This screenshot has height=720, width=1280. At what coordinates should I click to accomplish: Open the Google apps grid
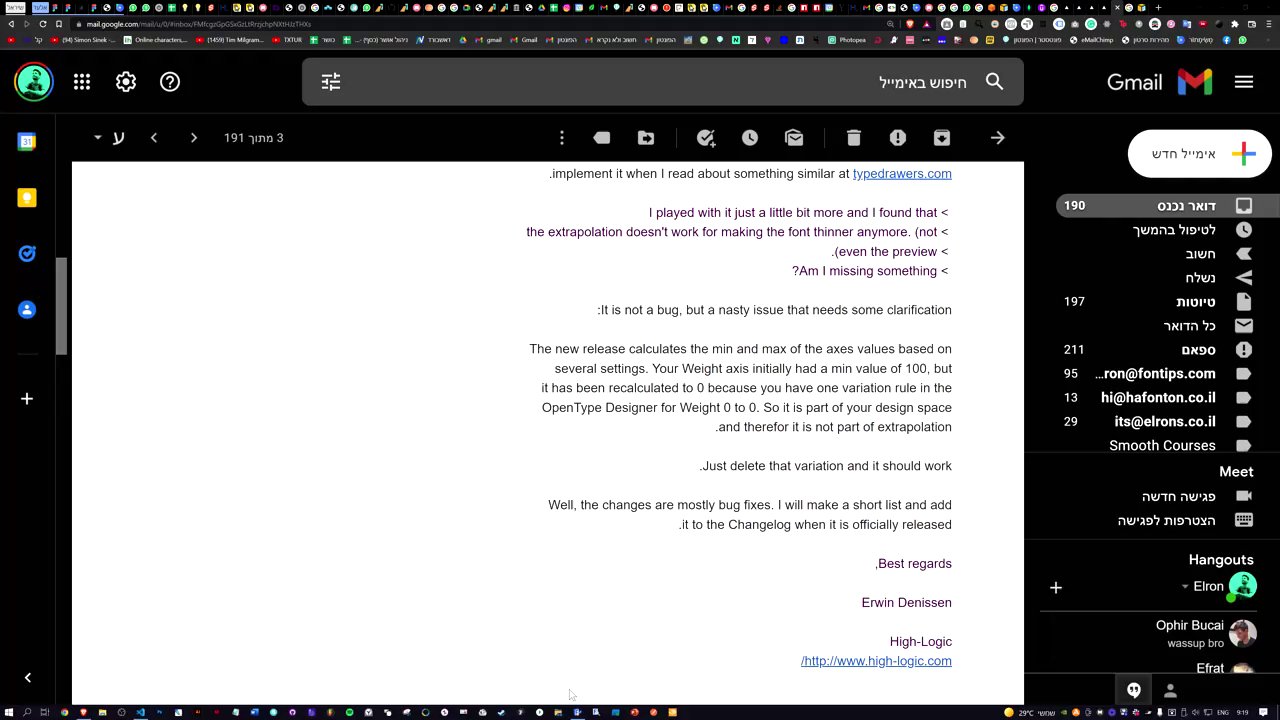82,82
